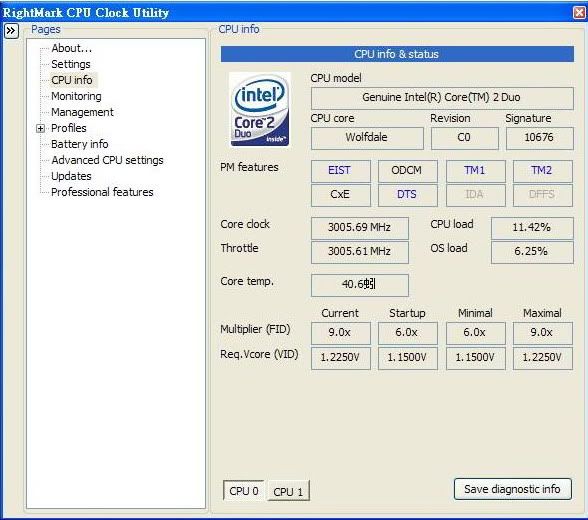Click the Intel Core 2 Duo logo
Screen dimensions: 588x520
click(x=260, y=109)
